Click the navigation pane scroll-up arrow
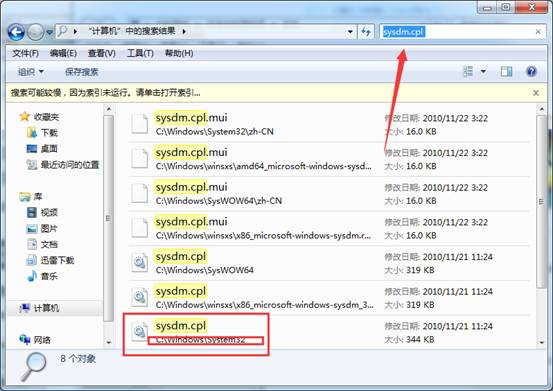The height and width of the screenshot is (391, 553). coord(109,109)
